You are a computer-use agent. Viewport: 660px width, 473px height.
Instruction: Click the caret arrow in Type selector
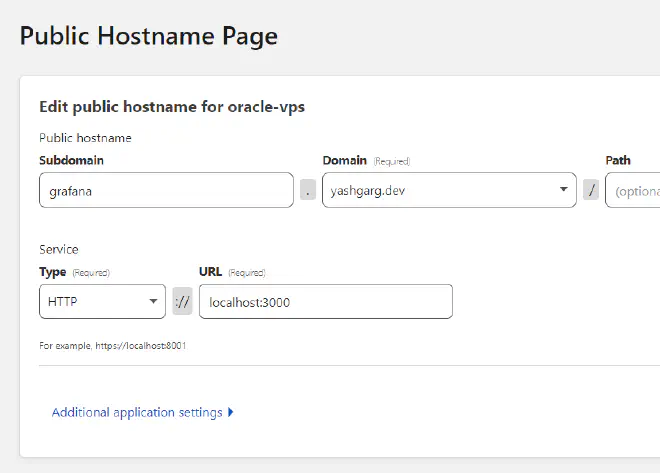pos(153,301)
